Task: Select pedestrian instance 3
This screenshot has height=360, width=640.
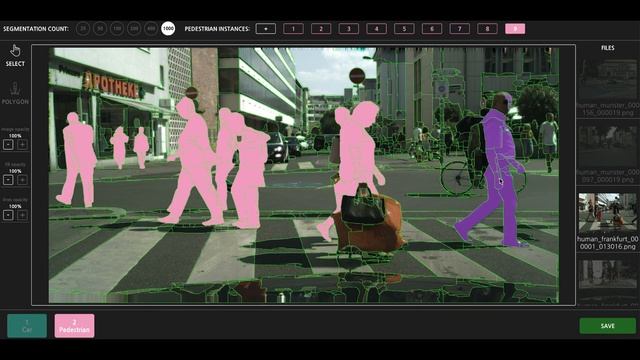Action: click(x=349, y=29)
